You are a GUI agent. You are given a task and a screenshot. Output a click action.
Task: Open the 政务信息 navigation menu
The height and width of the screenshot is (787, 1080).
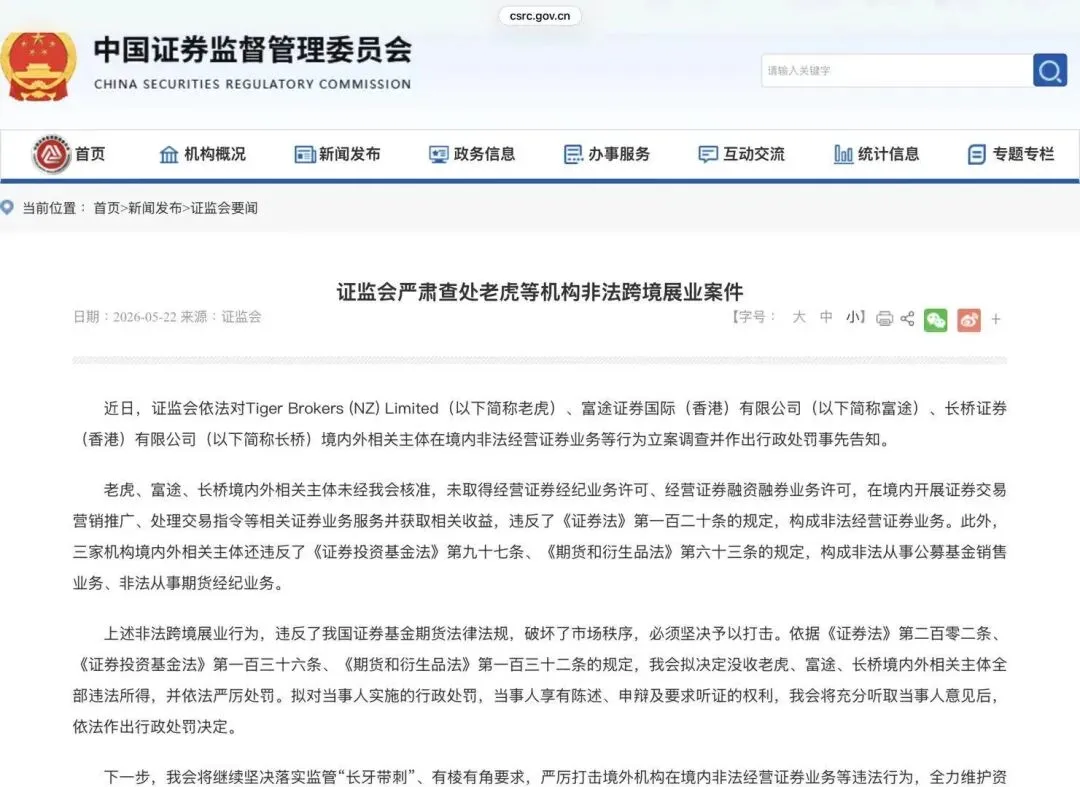[x=472, y=154]
